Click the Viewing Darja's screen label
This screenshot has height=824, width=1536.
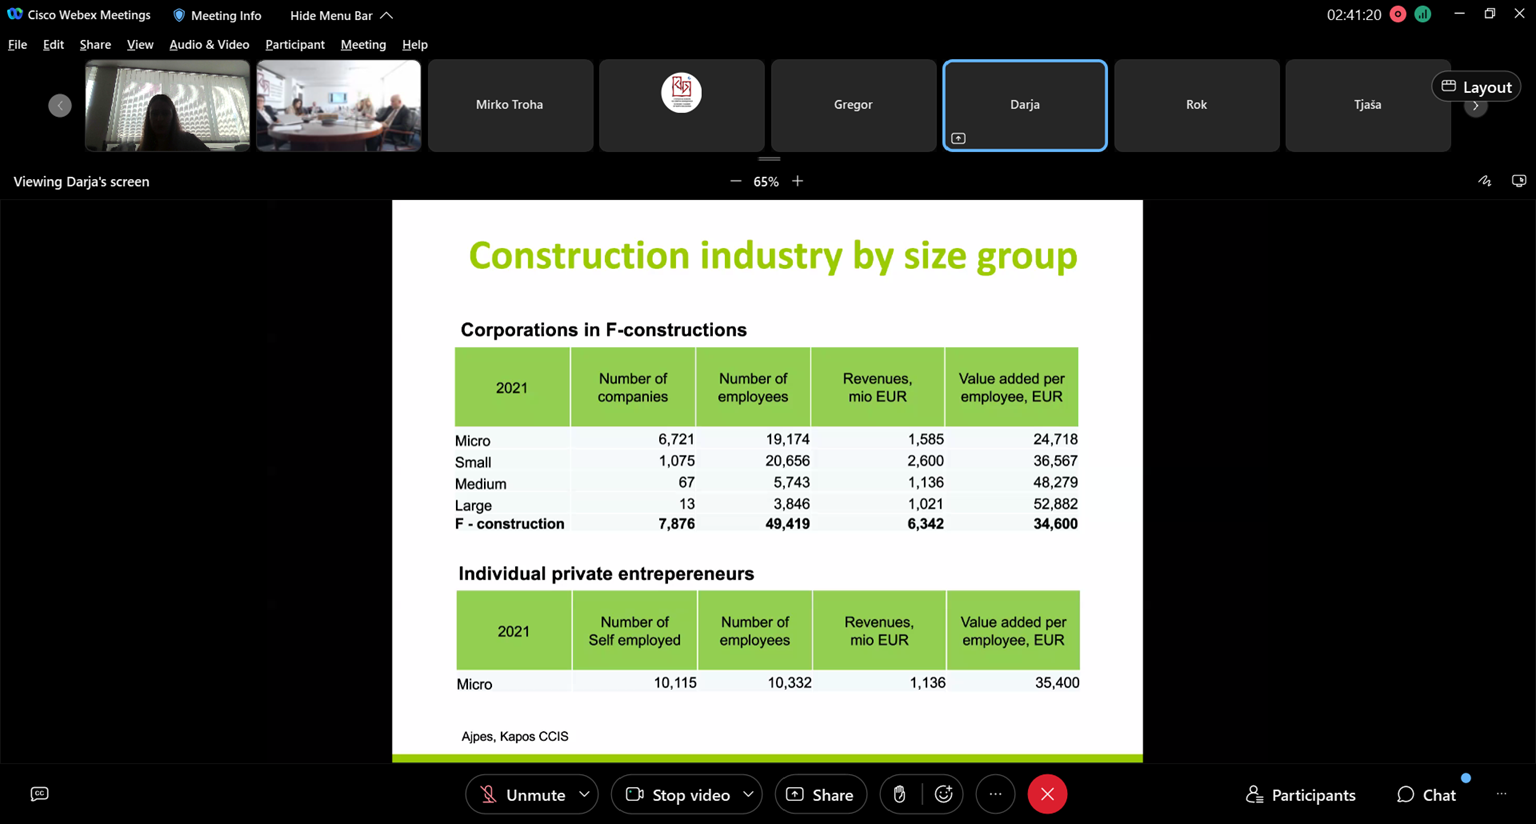pos(81,181)
